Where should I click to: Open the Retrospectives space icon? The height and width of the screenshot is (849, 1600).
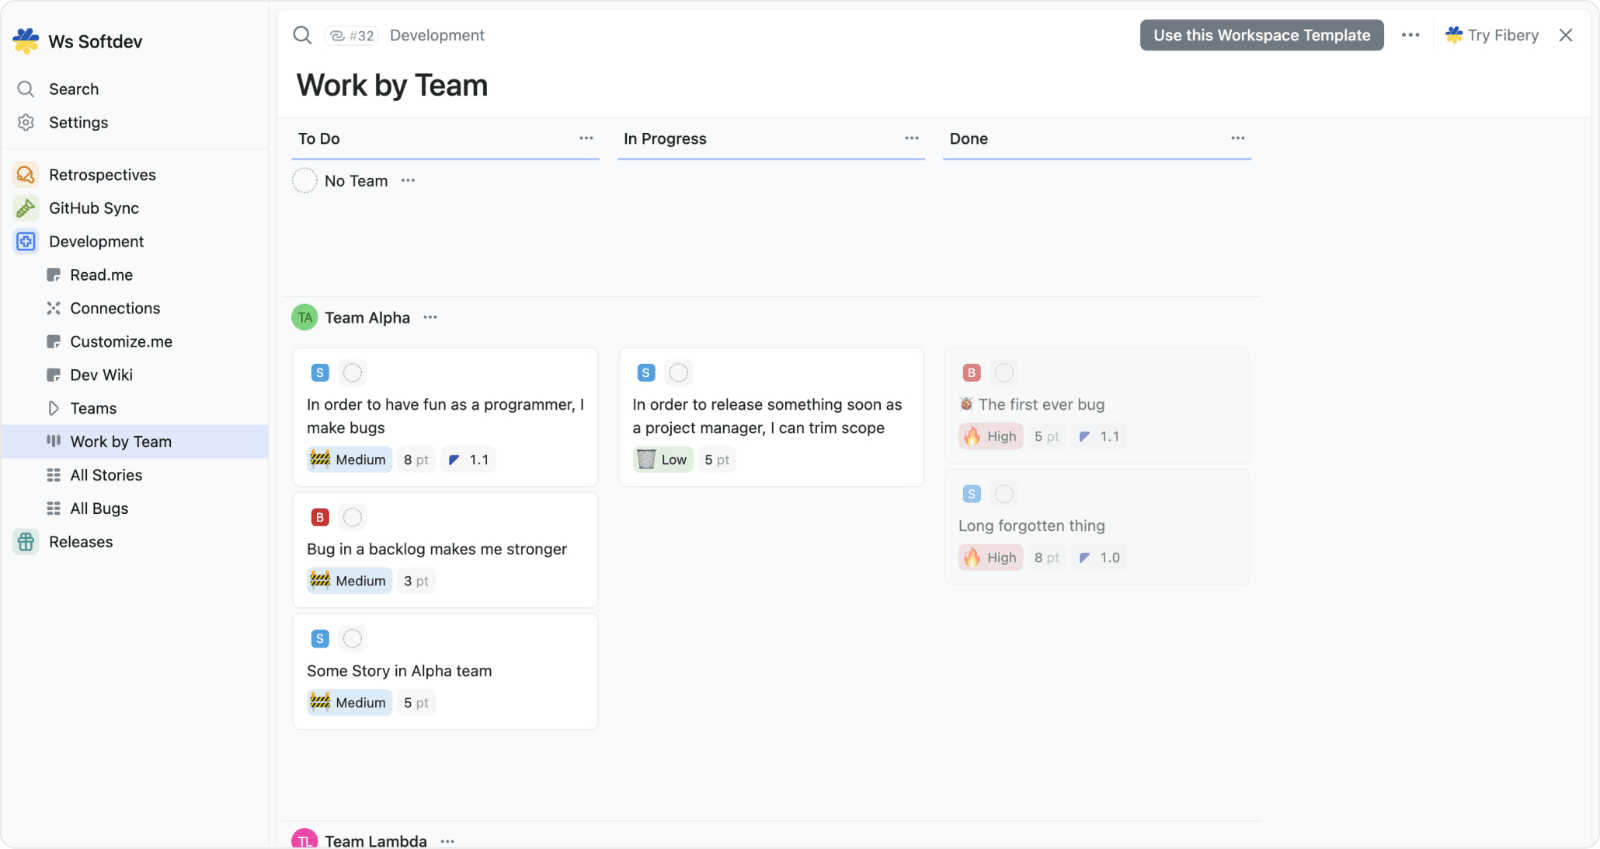tap(26, 175)
